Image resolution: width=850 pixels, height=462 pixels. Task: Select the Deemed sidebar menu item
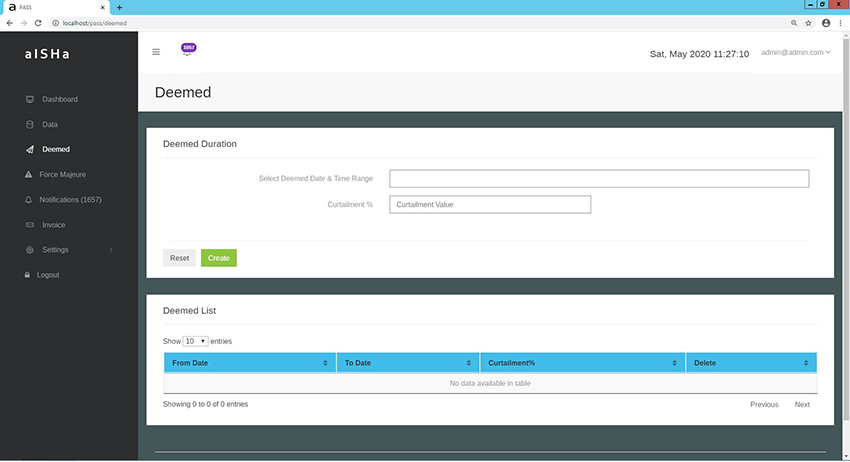(x=56, y=150)
